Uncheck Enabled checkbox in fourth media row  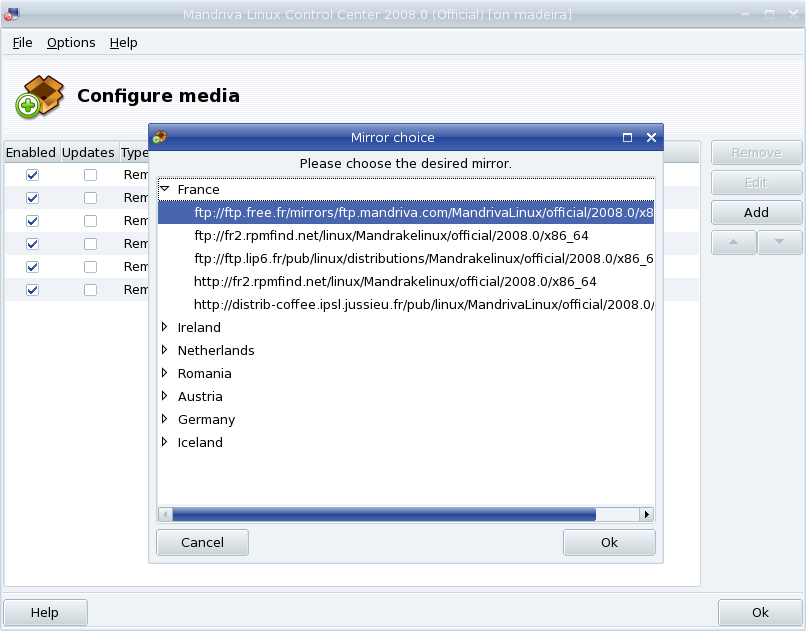[32, 244]
